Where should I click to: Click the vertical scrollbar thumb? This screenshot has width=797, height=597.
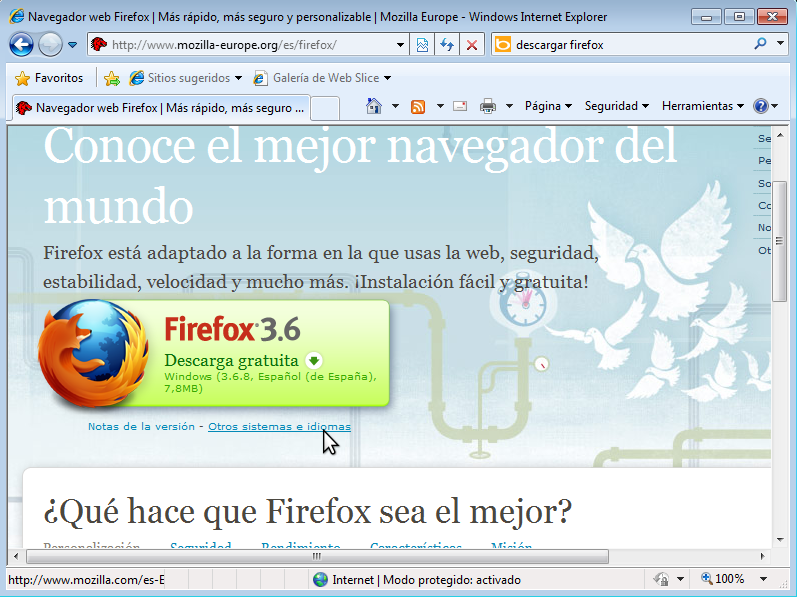point(780,241)
